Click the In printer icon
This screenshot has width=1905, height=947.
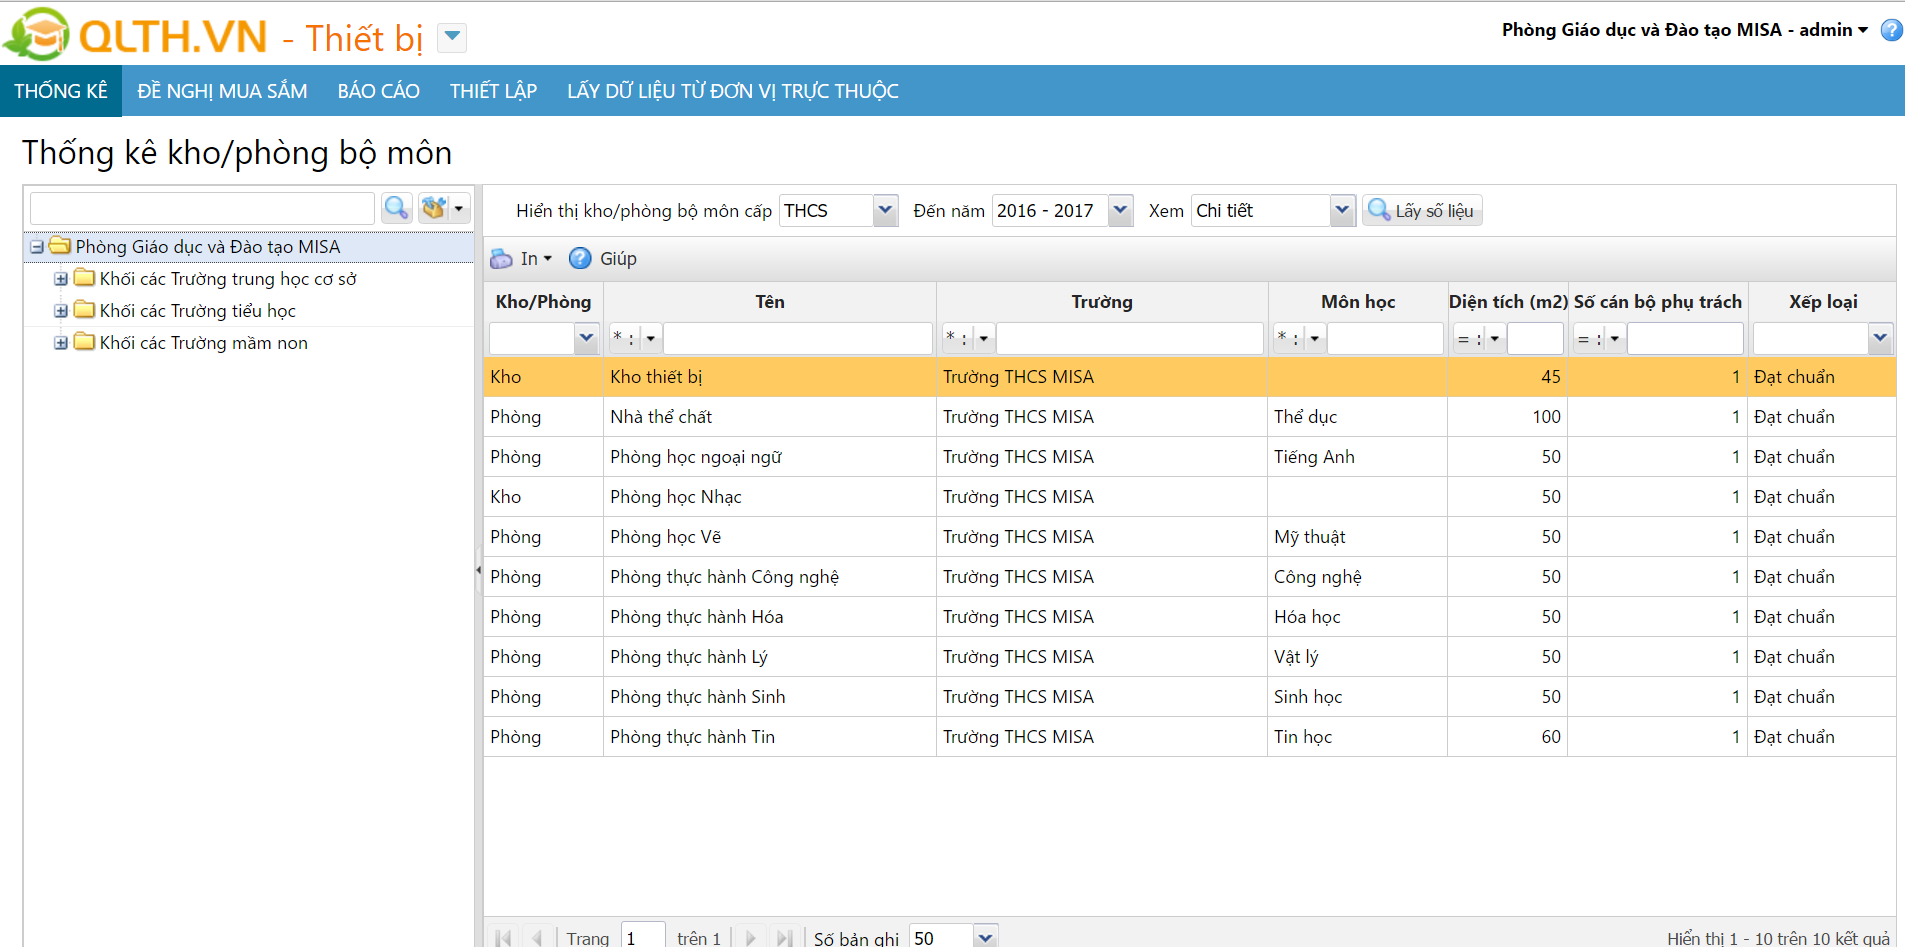(x=501, y=259)
